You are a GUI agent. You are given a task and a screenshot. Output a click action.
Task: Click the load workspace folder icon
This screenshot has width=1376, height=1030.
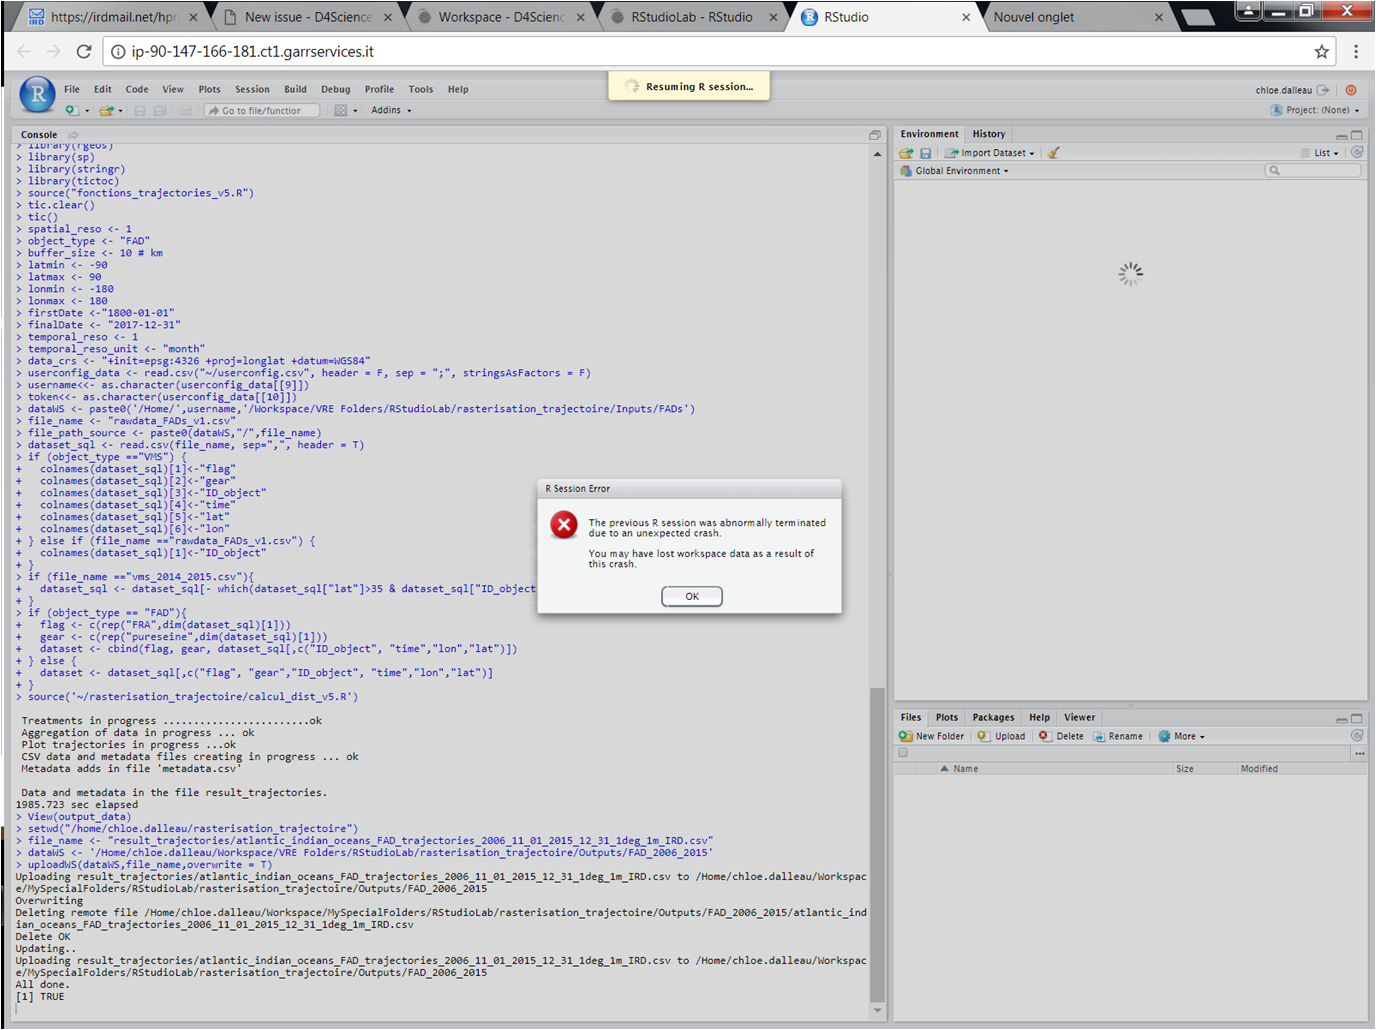(x=906, y=153)
